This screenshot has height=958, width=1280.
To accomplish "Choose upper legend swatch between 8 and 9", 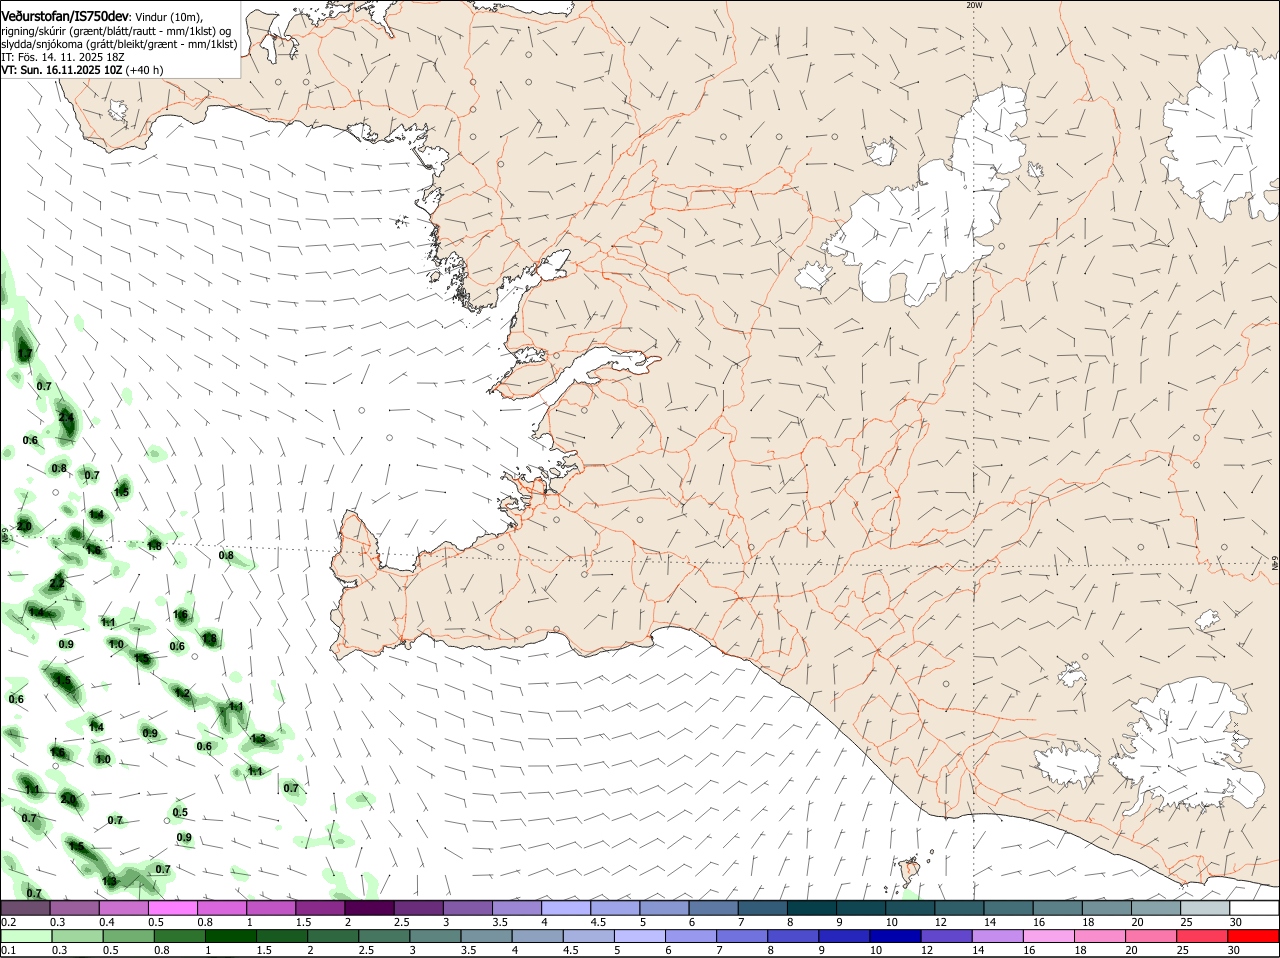I will tap(812, 908).
